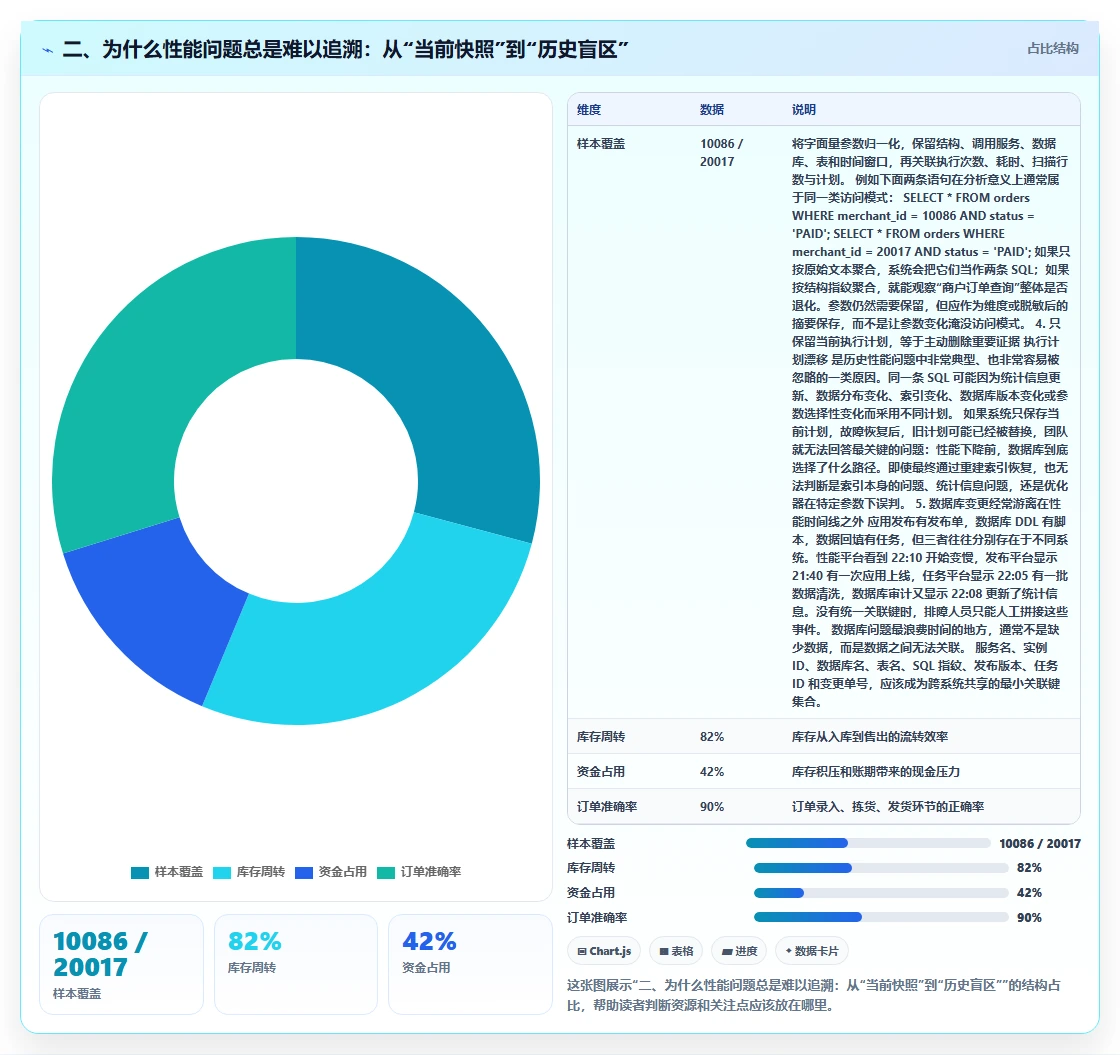Viewport: 1120px width, 1055px height.
Task: Open the 42% 资金占用 stat card
Action: (470, 964)
